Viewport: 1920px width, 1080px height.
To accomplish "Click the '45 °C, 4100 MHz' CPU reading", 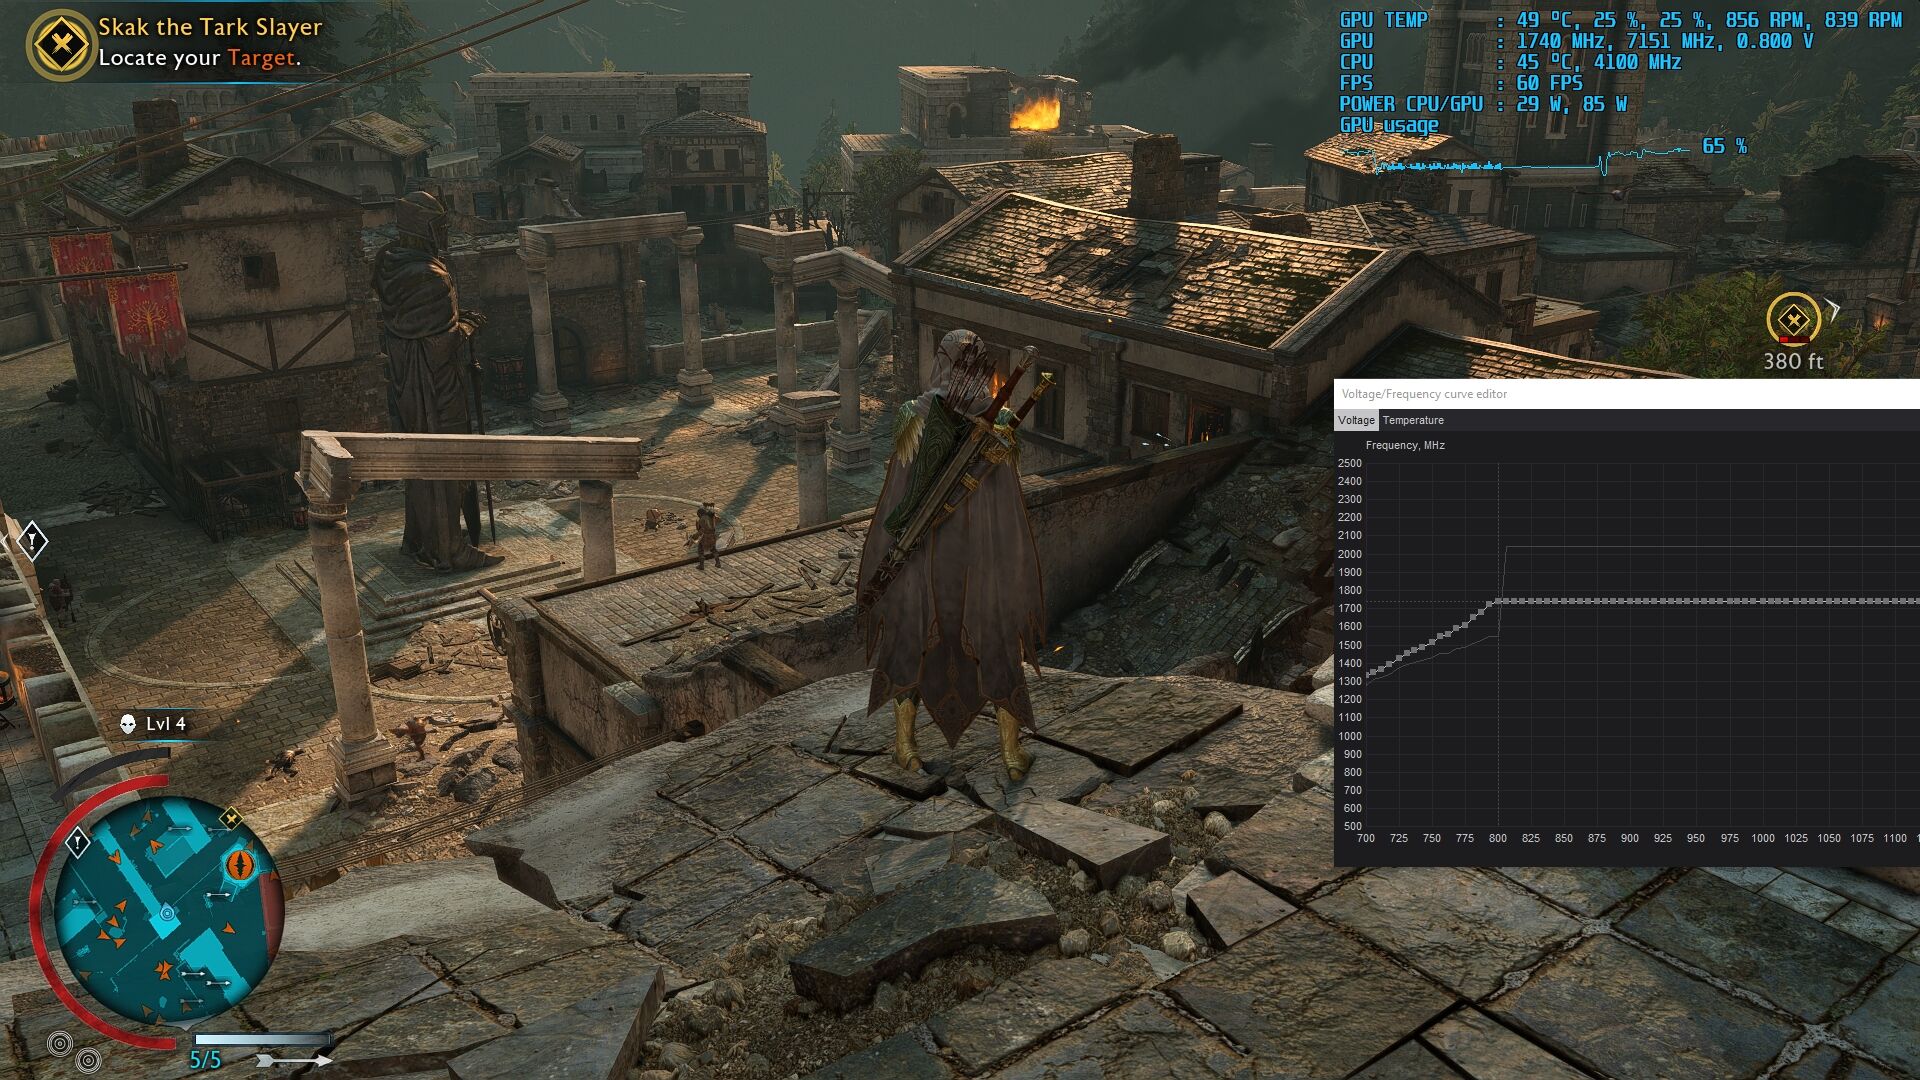I will (x=1599, y=62).
